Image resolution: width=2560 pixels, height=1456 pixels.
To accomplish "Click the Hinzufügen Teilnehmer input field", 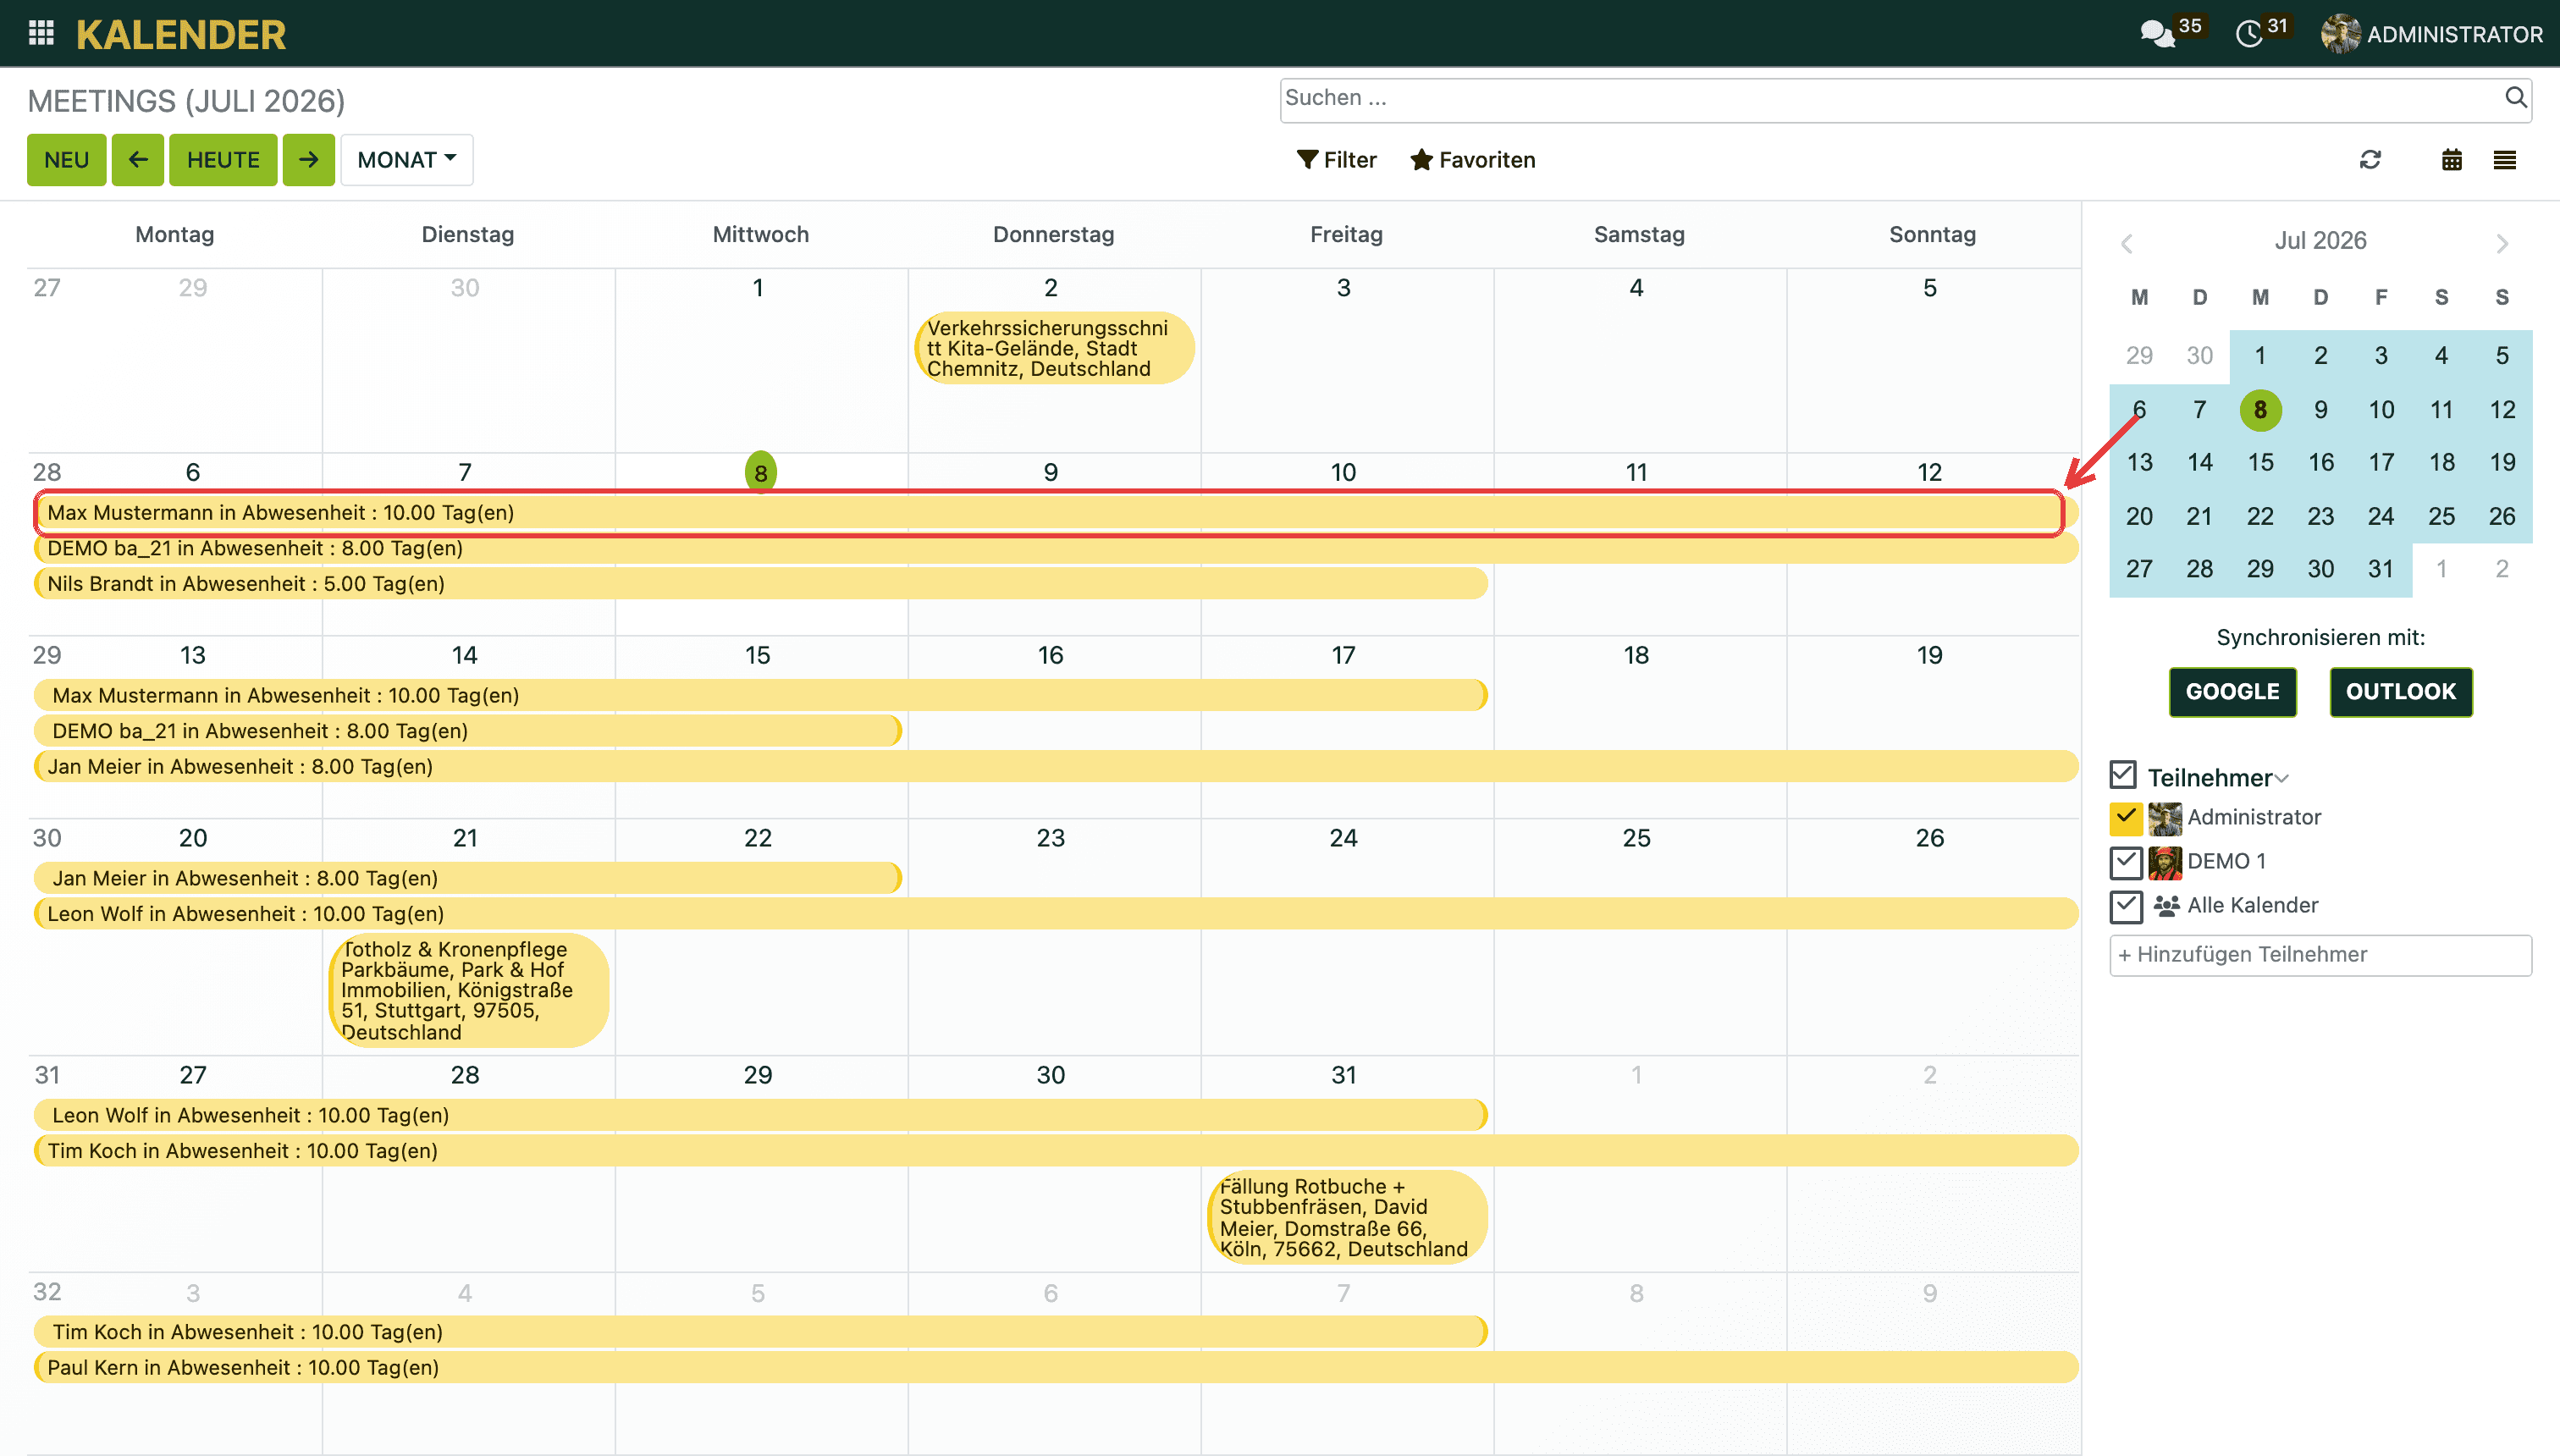I will 2320,955.
